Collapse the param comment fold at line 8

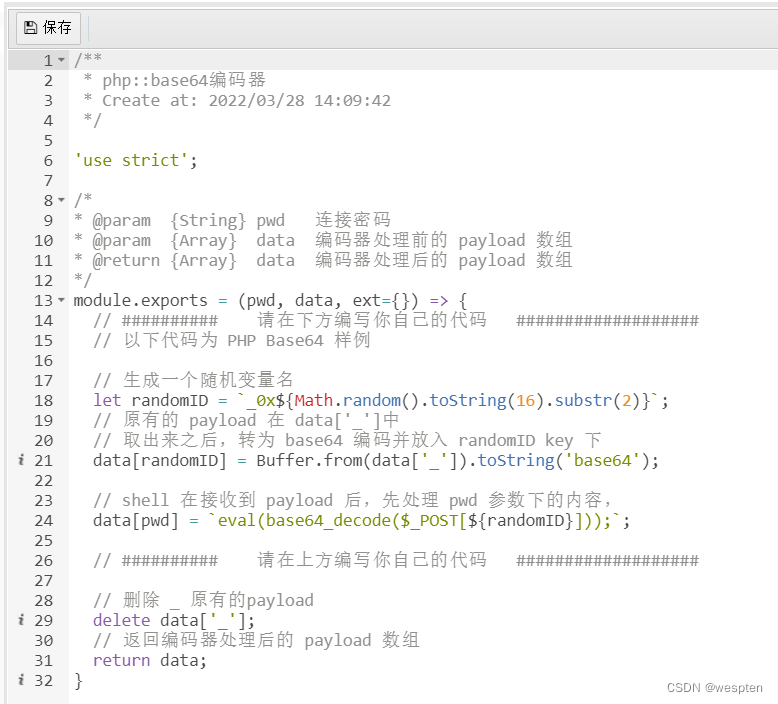coord(62,200)
